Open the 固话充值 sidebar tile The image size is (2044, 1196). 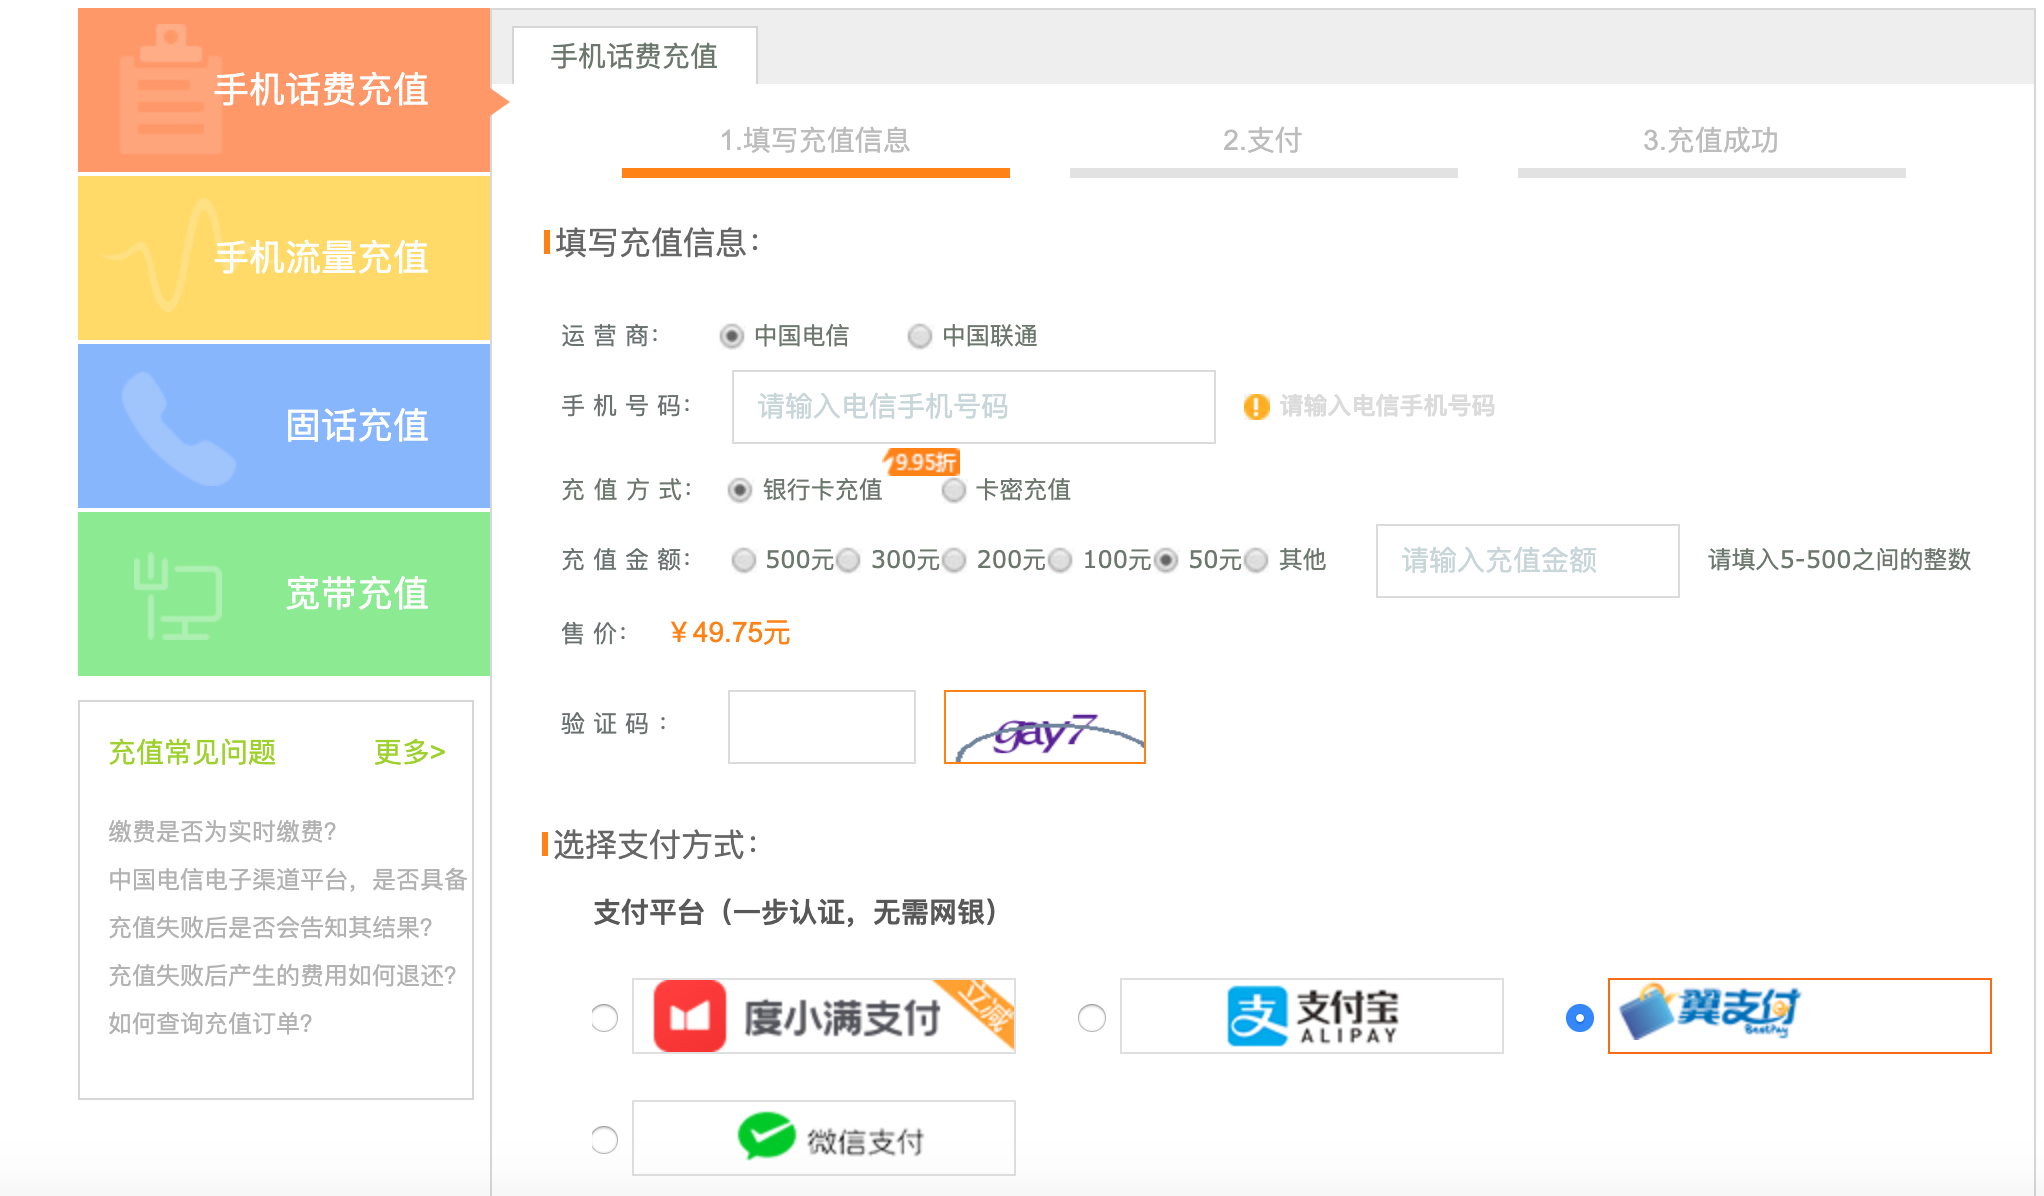pyautogui.click(x=284, y=426)
